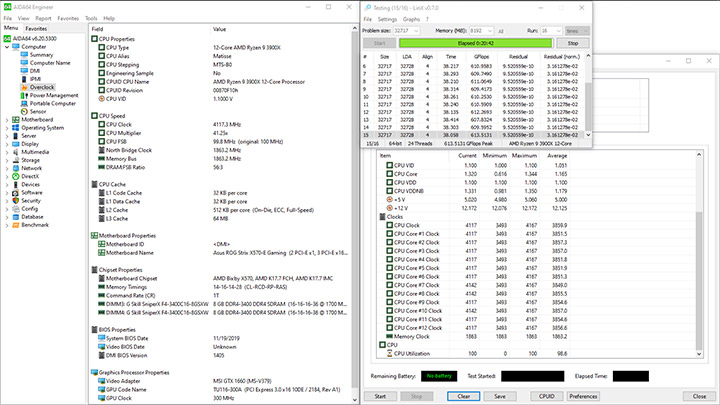Click the statistics list vertical scrollbar
The width and height of the screenshot is (720, 405).
pyautogui.click(x=699, y=254)
